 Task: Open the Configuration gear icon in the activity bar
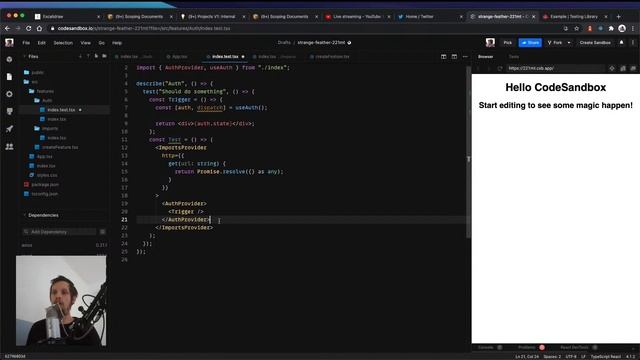click(x=9, y=94)
